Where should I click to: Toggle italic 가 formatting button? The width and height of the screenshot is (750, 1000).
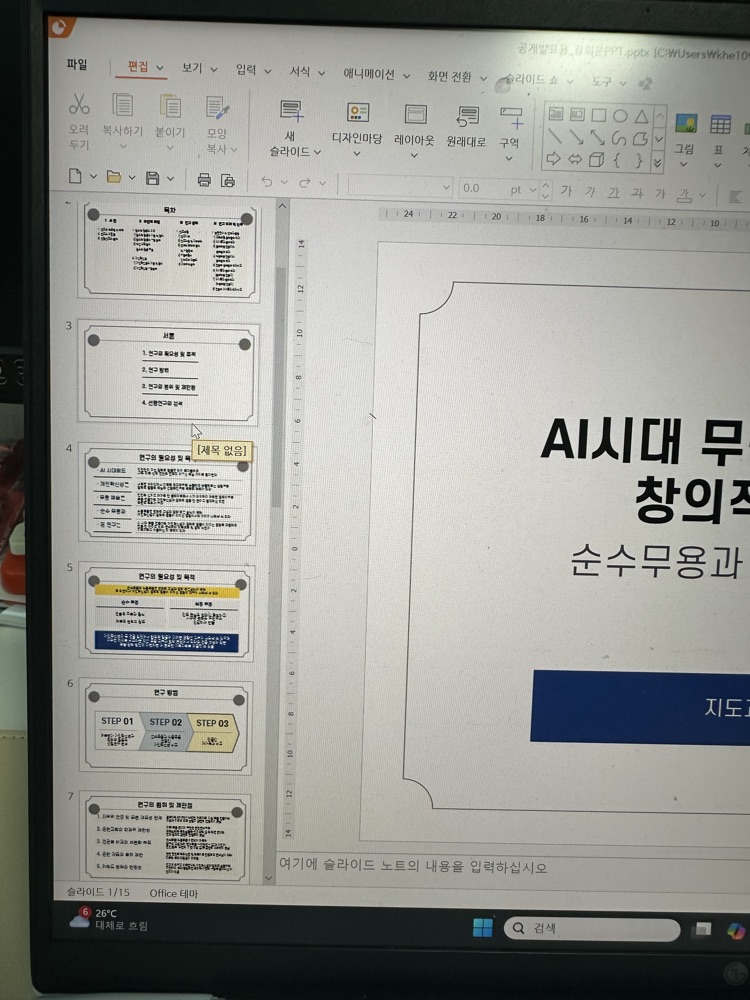589,191
